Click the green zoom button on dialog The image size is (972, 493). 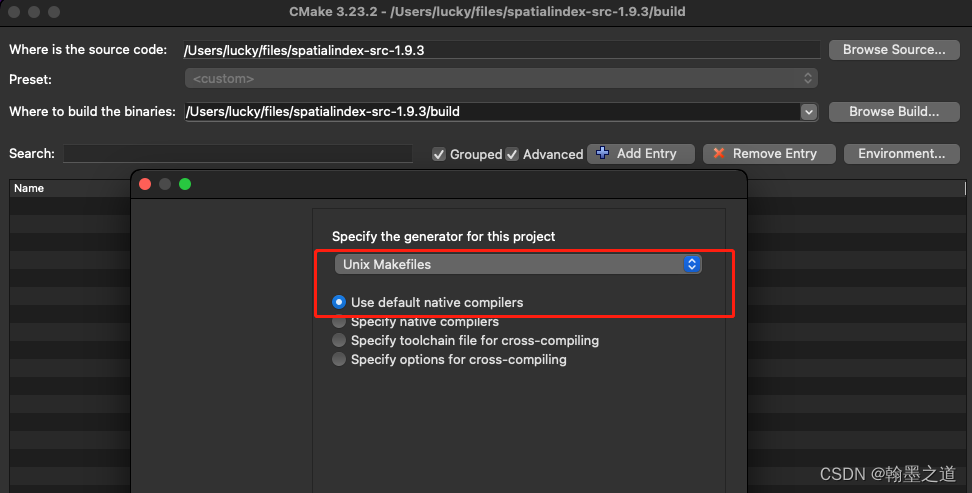tap(185, 184)
